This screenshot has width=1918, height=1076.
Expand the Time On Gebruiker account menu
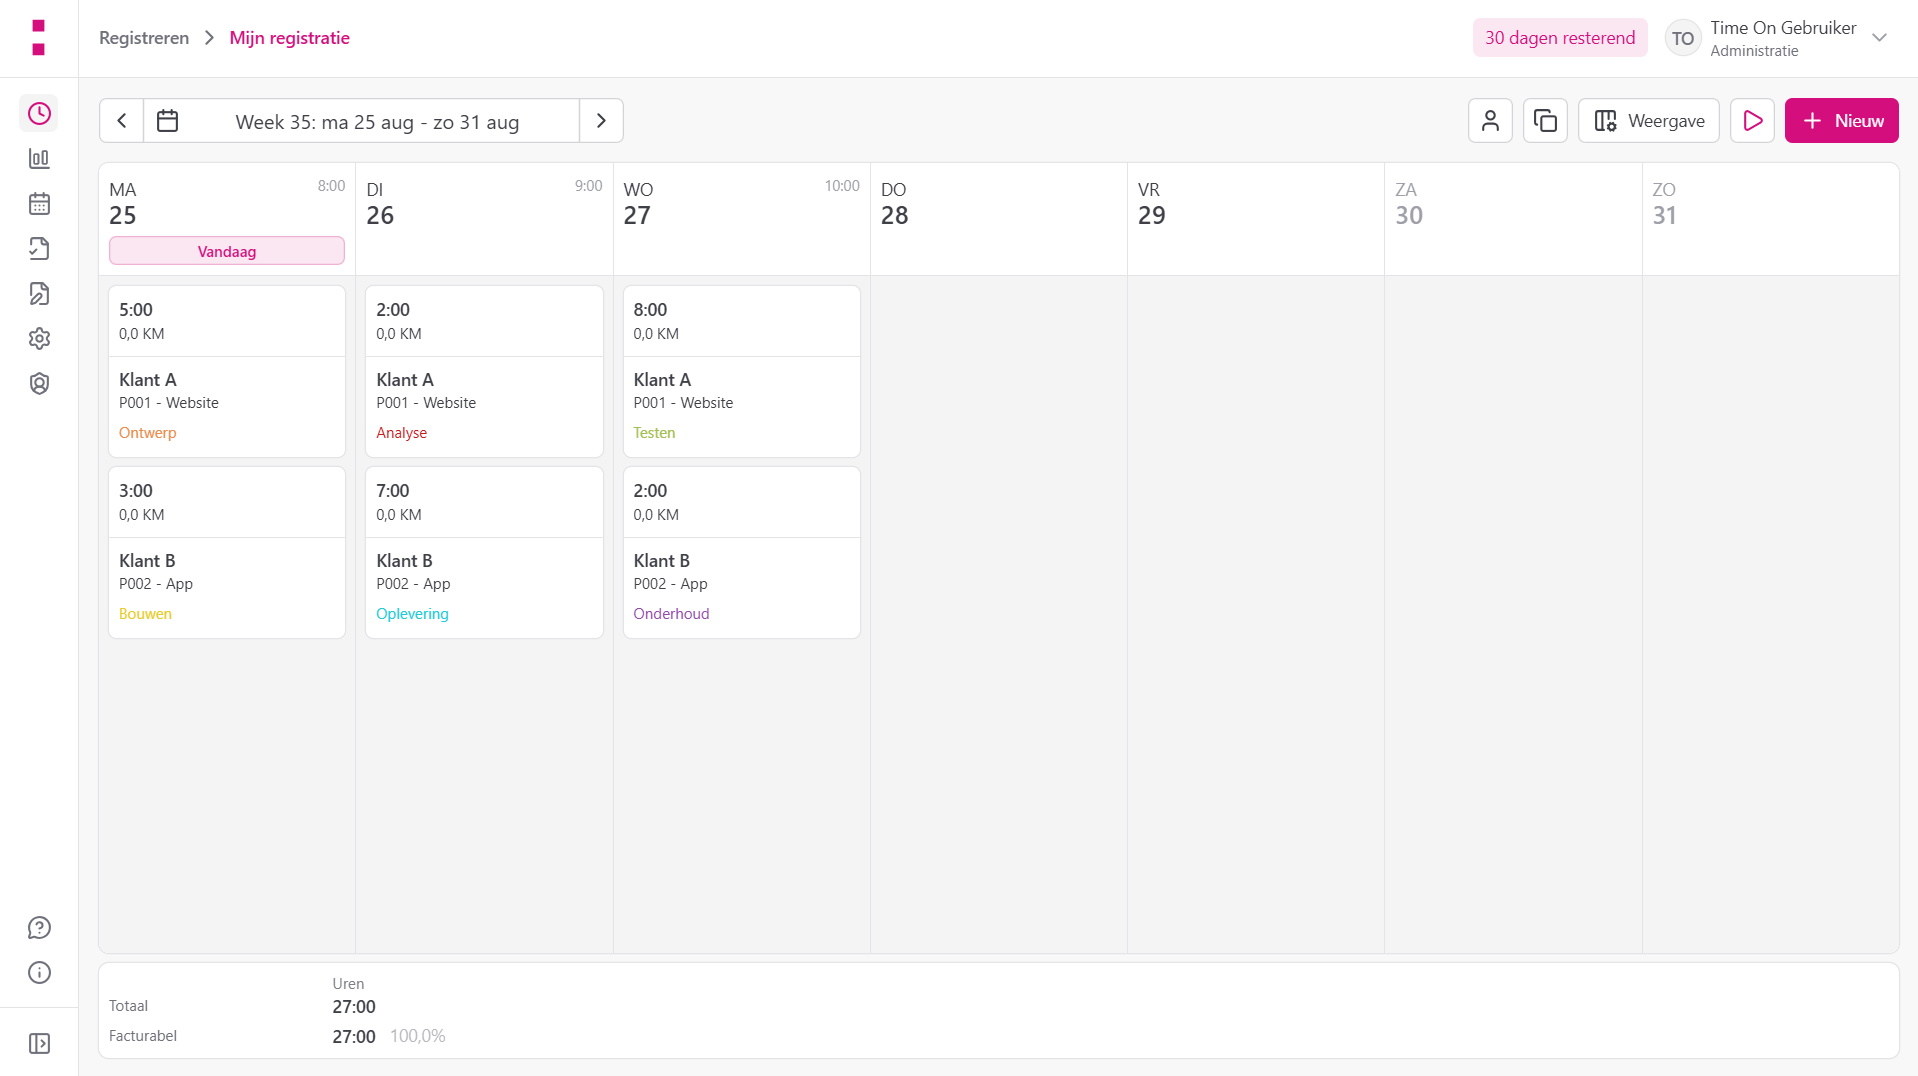1879,38
